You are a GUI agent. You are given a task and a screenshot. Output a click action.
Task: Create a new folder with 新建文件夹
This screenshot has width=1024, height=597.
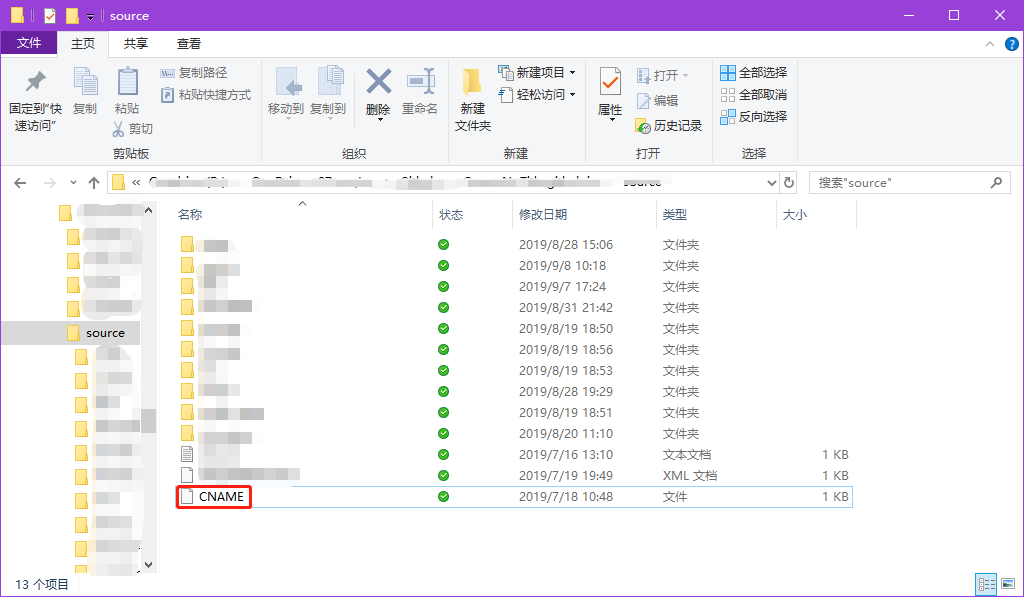coord(472,97)
